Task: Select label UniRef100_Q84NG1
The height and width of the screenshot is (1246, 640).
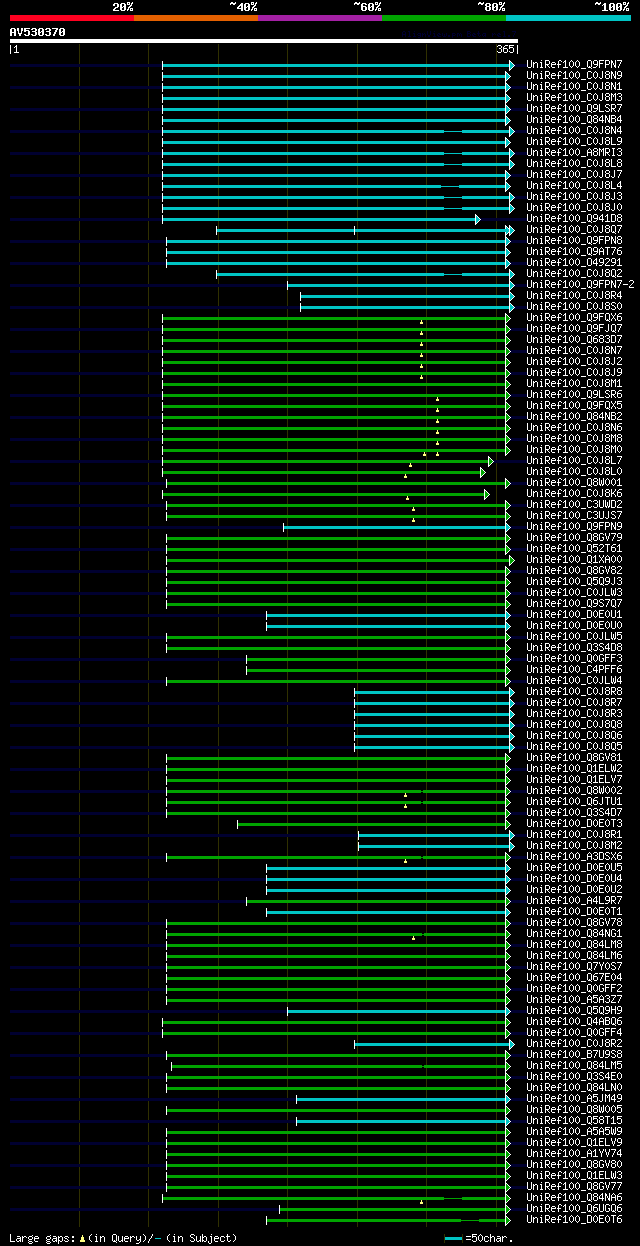Action: (574, 934)
